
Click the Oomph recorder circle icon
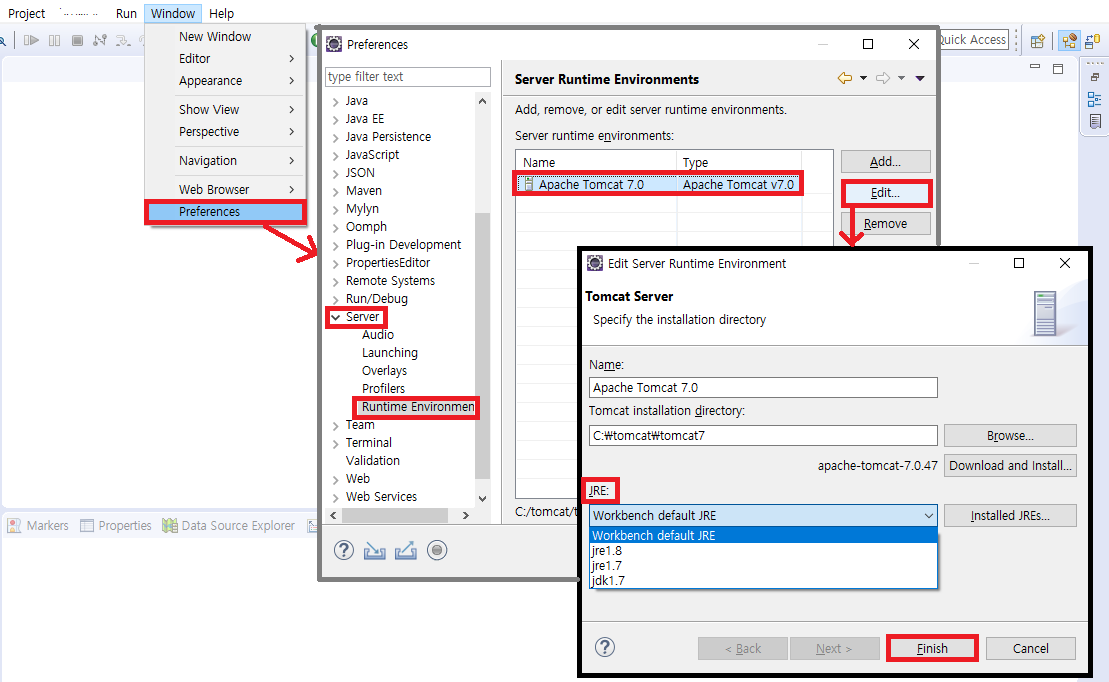tap(437, 550)
